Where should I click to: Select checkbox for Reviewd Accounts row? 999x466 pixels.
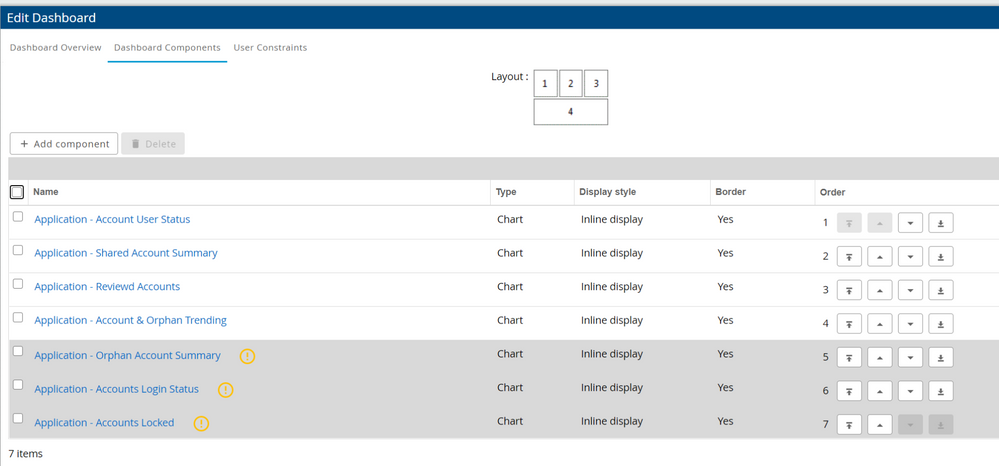click(18, 284)
